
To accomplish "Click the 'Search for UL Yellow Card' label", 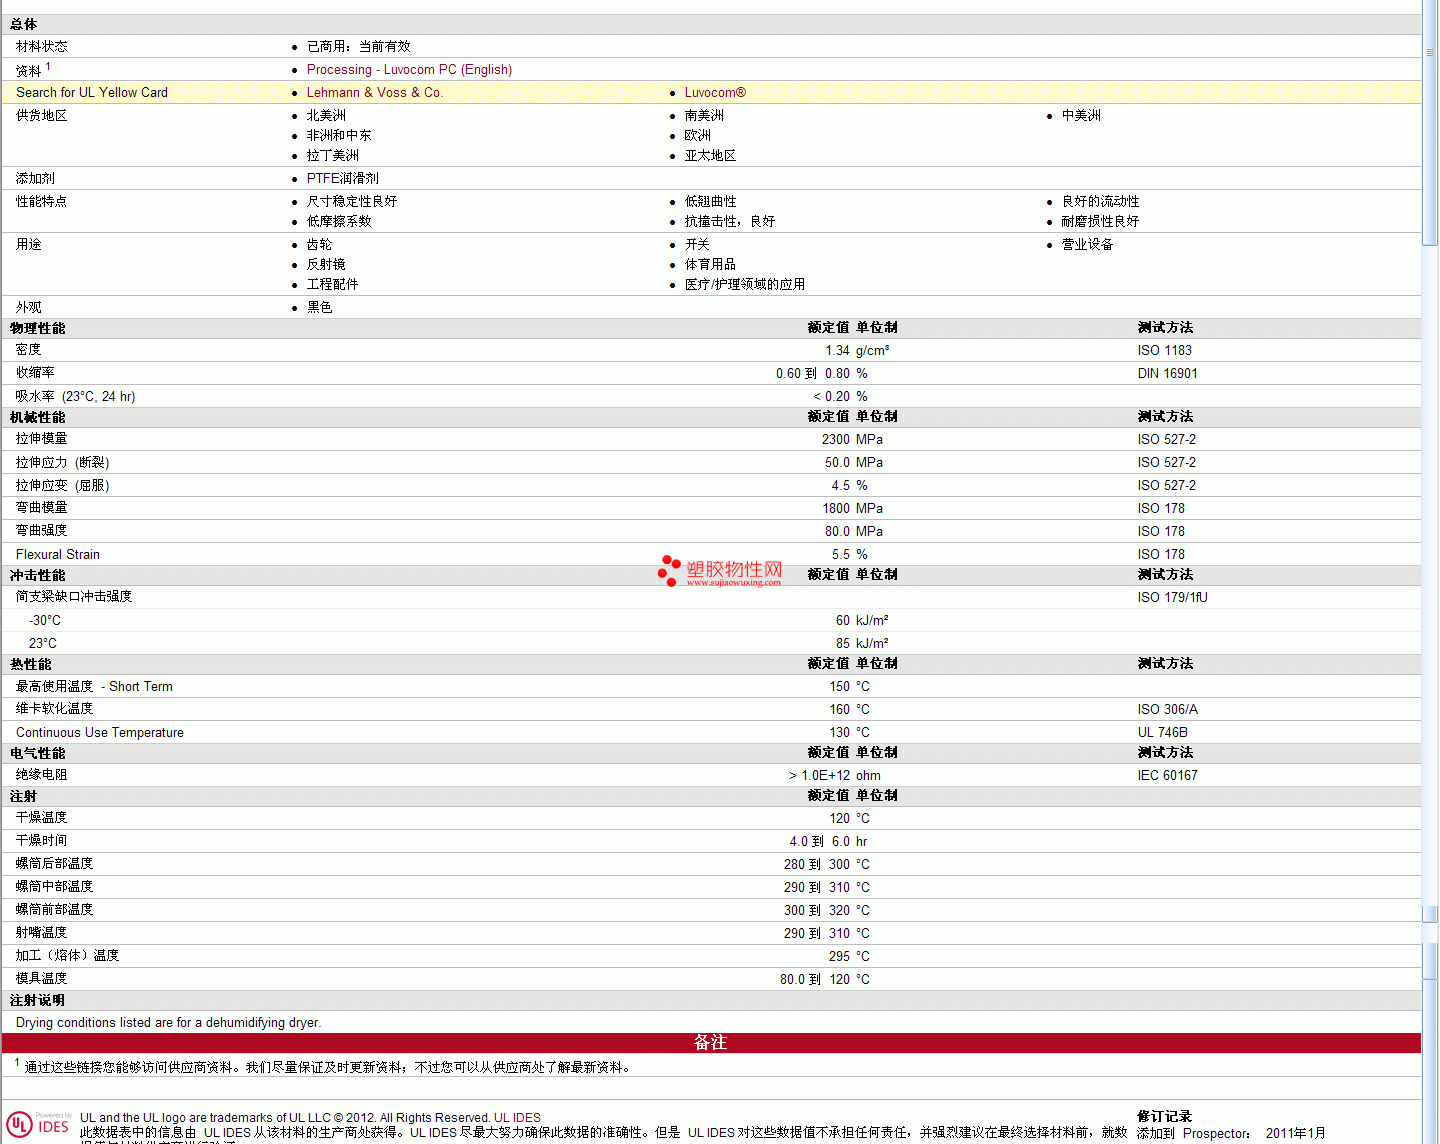I will [x=92, y=92].
